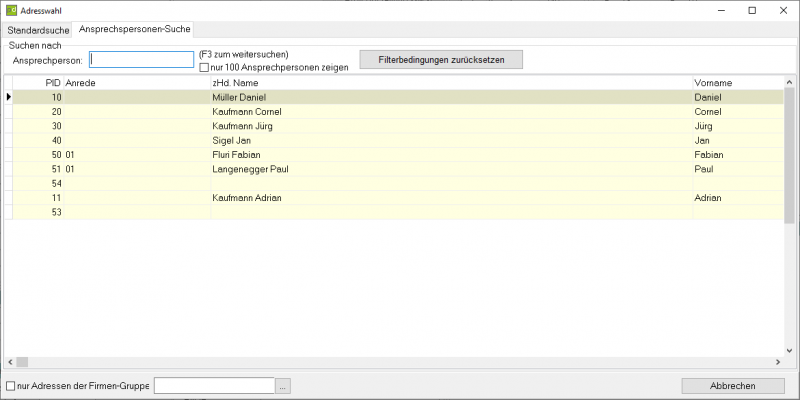Select row Müller Daniel

[x=398, y=97]
